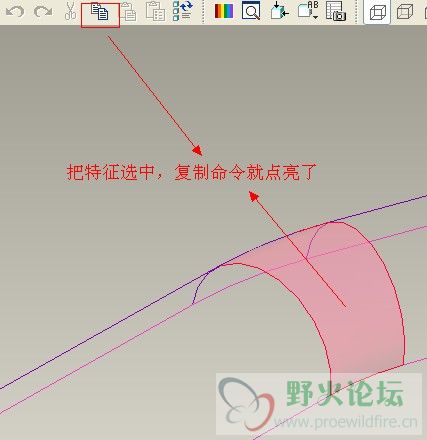Image resolution: width=427 pixels, height=440 pixels.
Task: Click the Cut scissors icon
Action: click(x=70, y=11)
